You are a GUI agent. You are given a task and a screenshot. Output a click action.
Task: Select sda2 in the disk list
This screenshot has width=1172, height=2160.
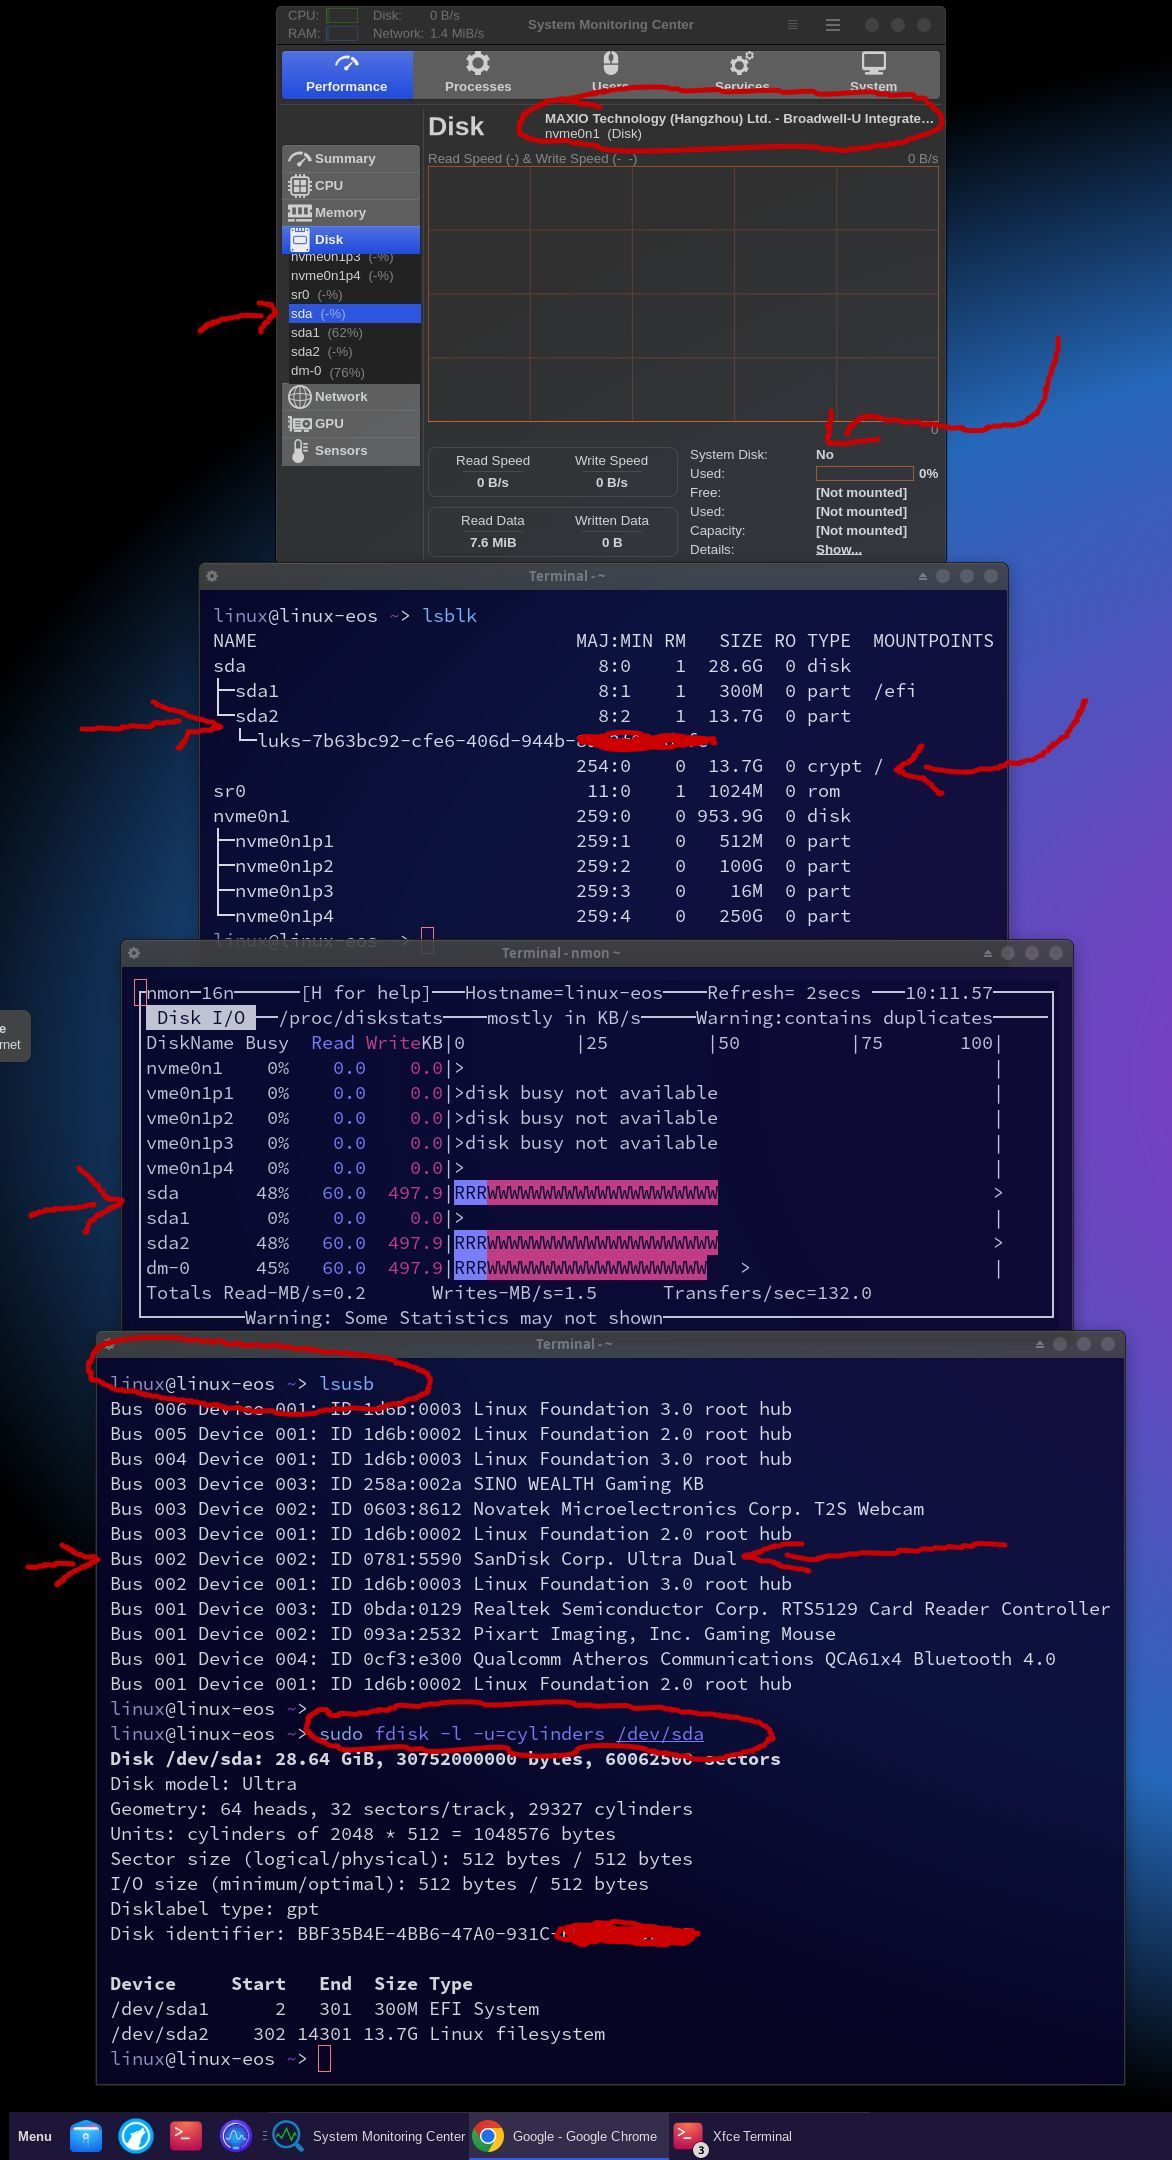[354, 352]
